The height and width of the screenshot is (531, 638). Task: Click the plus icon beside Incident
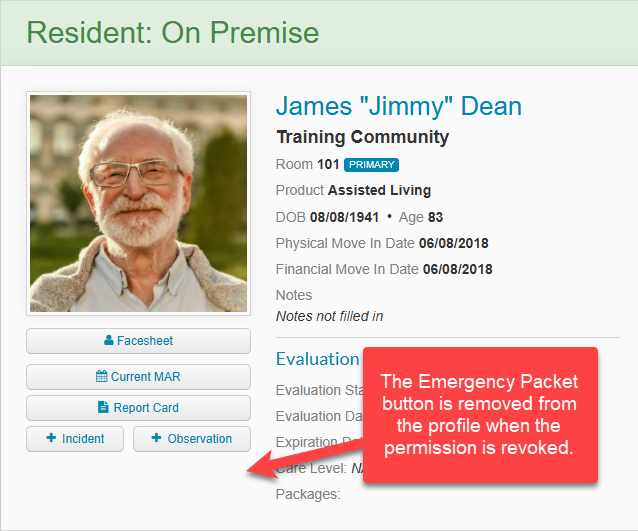(51, 438)
